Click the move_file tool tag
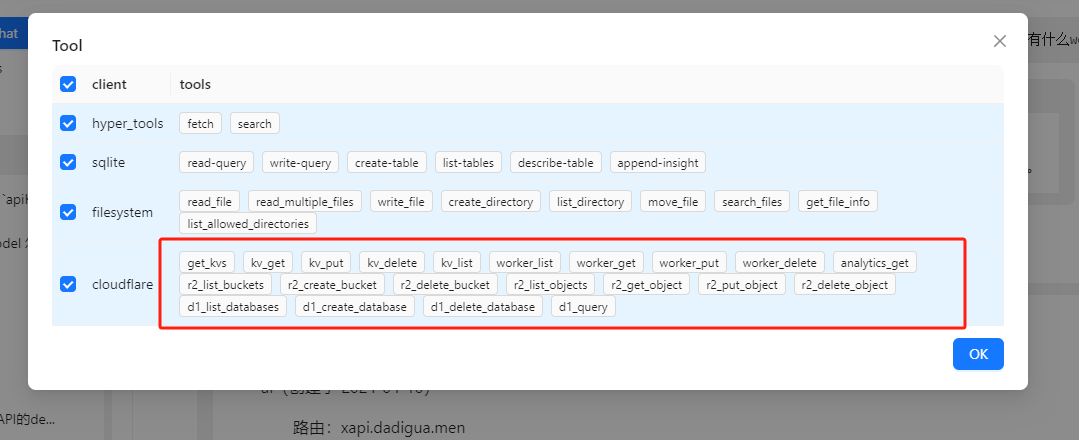Image resolution: width=1079 pixels, height=440 pixels. tap(673, 202)
